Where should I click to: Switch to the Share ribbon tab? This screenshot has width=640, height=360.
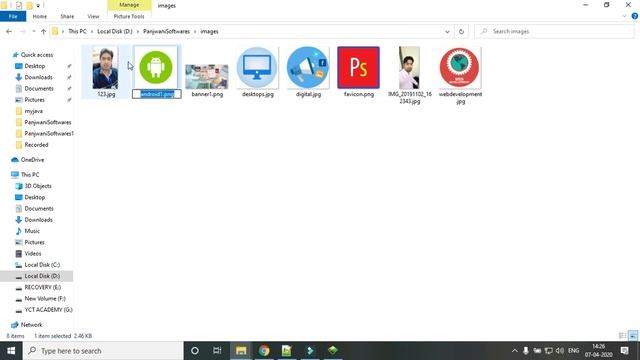pyautogui.click(x=67, y=16)
